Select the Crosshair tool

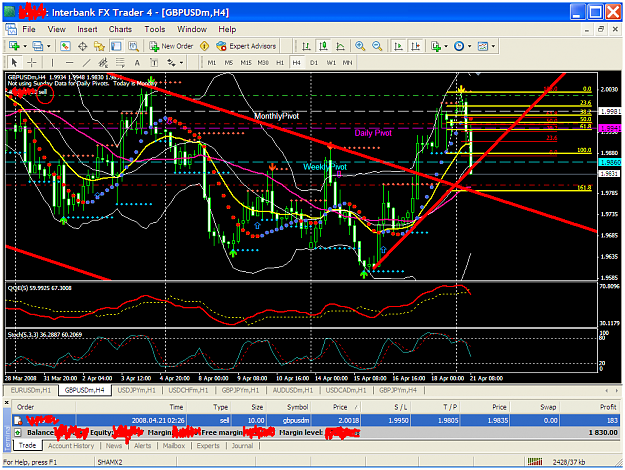(31, 63)
